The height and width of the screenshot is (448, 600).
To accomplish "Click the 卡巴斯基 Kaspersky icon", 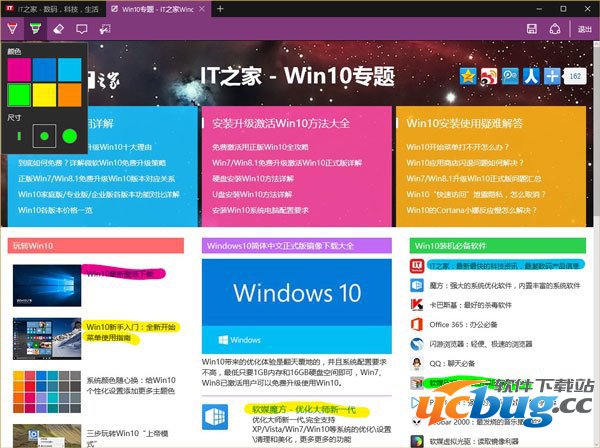I will click(417, 305).
